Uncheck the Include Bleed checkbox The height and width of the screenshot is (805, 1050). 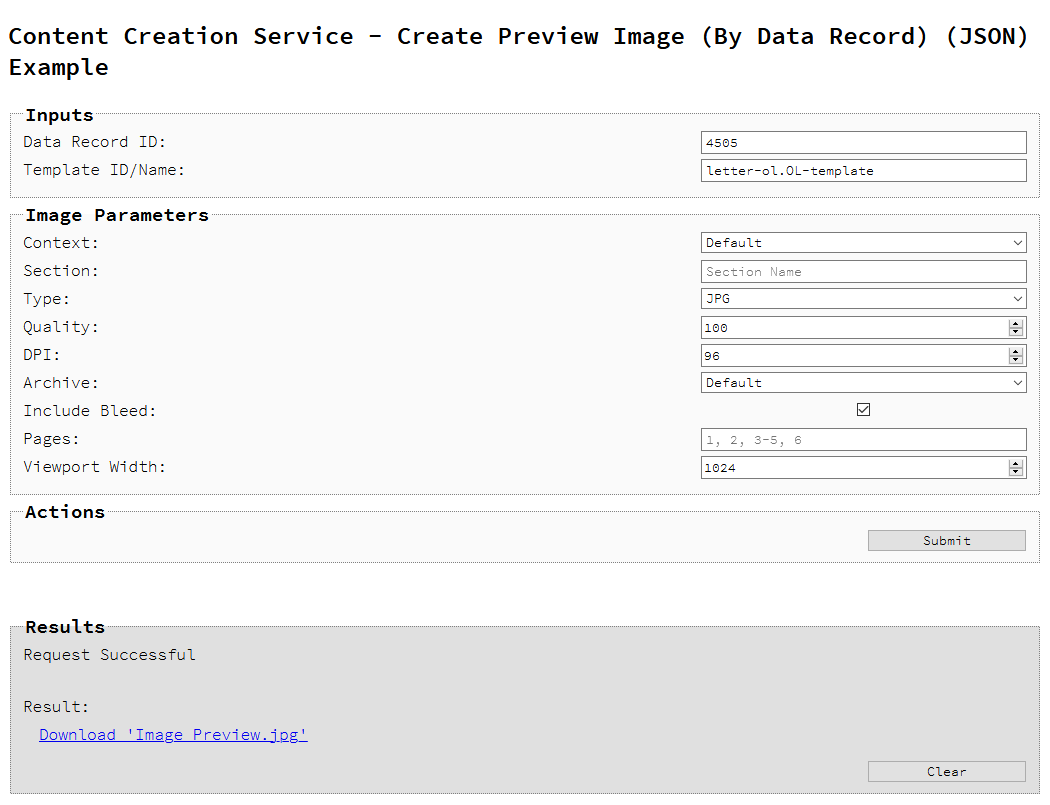(x=863, y=410)
